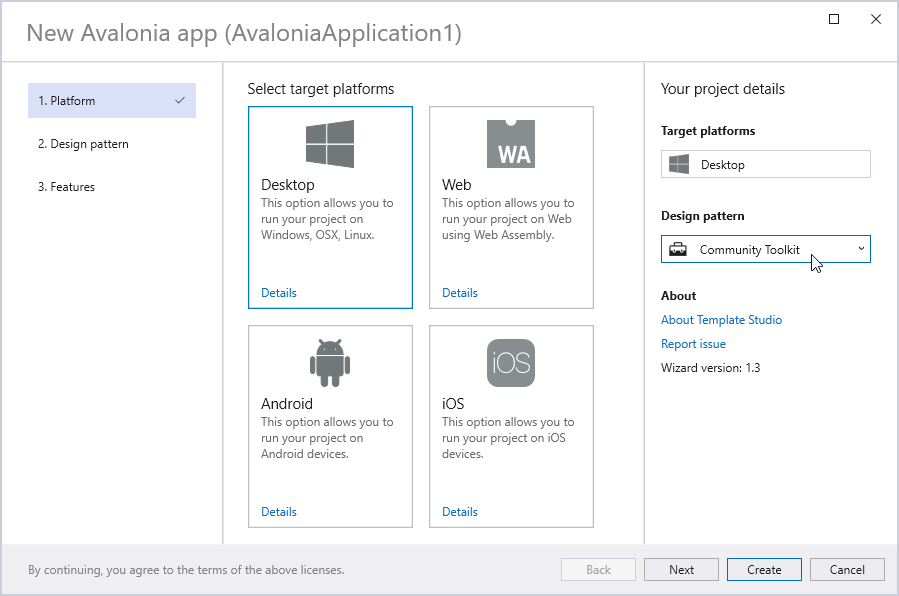
Task: Click the Your project details heading
Action: point(723,89)
